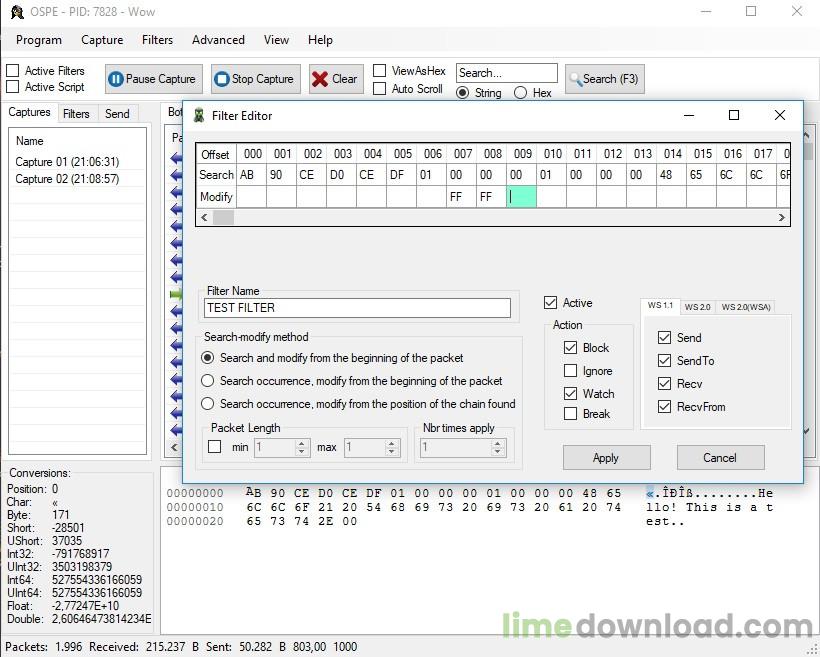The height and width of the screenshot is (657, 820).
Task: Click the Pause Capture button
Action: [153, 79]
